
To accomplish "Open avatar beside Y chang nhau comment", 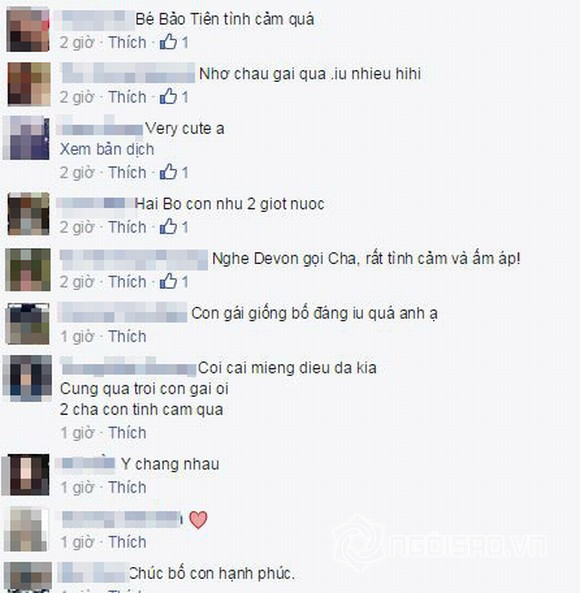I will [x=26, y=475].
